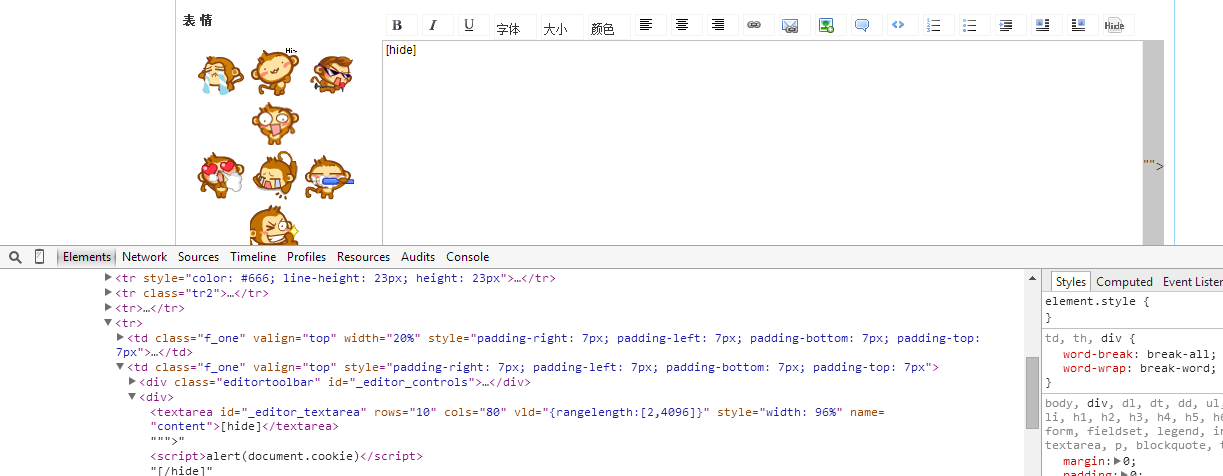The width and height of the screenshot is (1223, 476).
Task: Insert the grinning monkey with sparkle emoticon
Action: (273, 226)
